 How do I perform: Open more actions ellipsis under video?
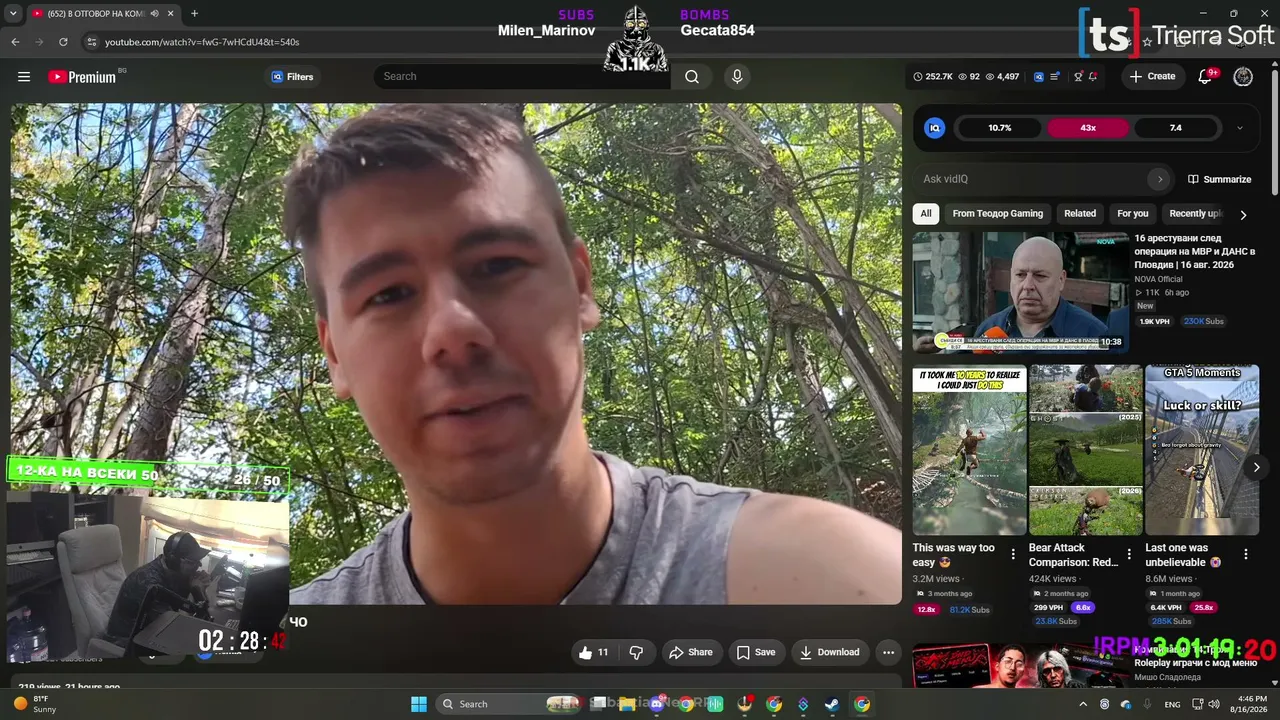click(888, 652)
